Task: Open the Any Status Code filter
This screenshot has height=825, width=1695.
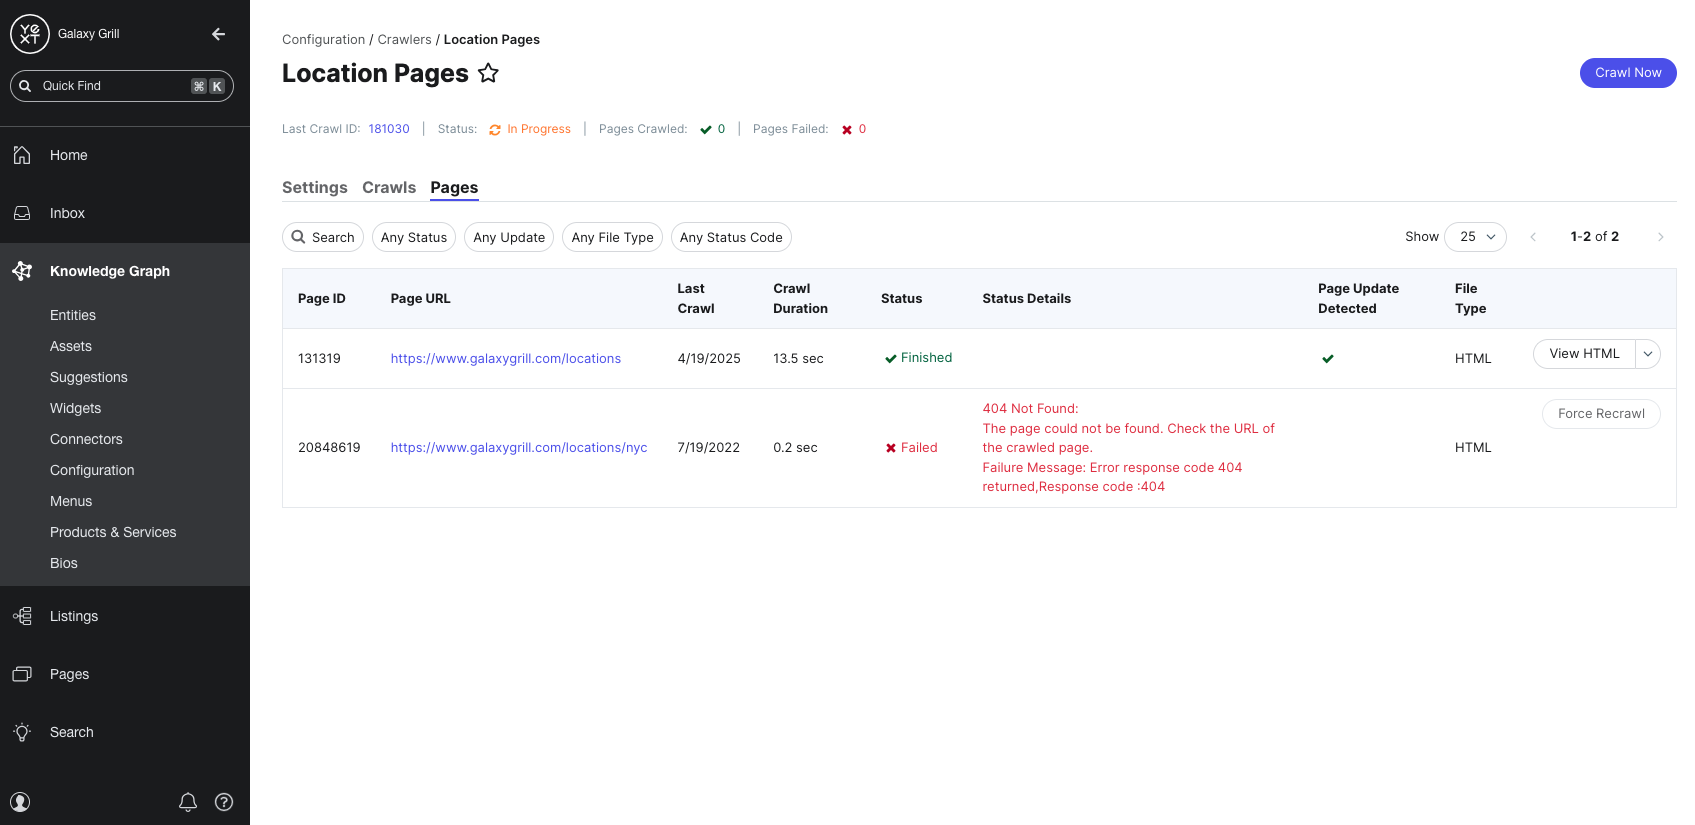Action: click(731, 237)
